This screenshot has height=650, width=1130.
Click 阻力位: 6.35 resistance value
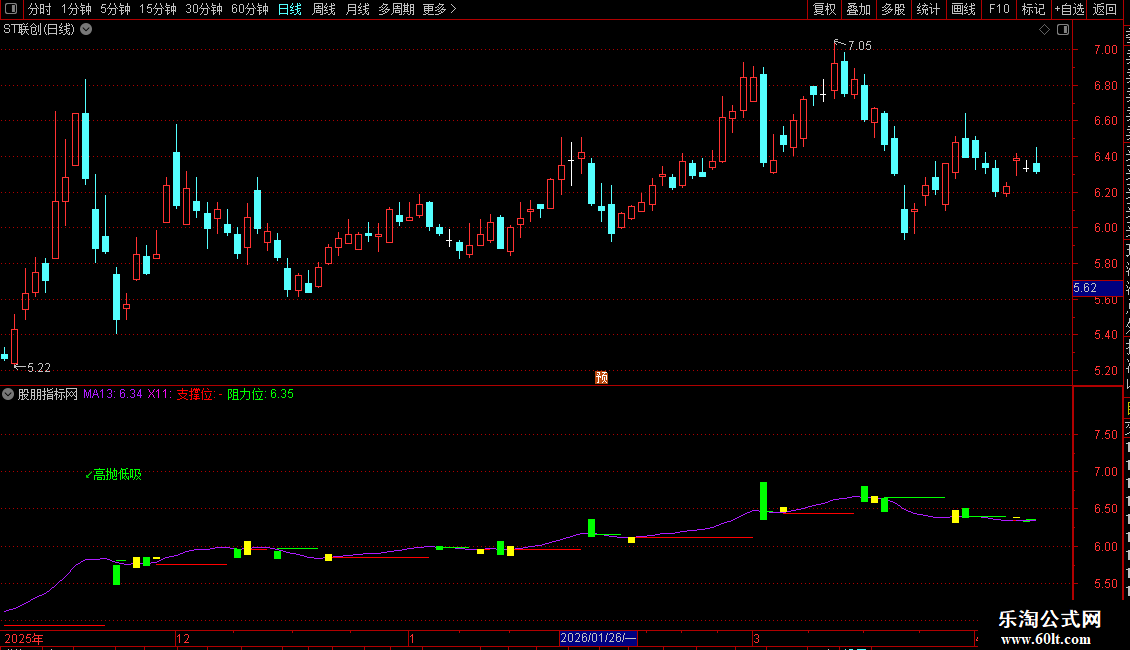260,394
